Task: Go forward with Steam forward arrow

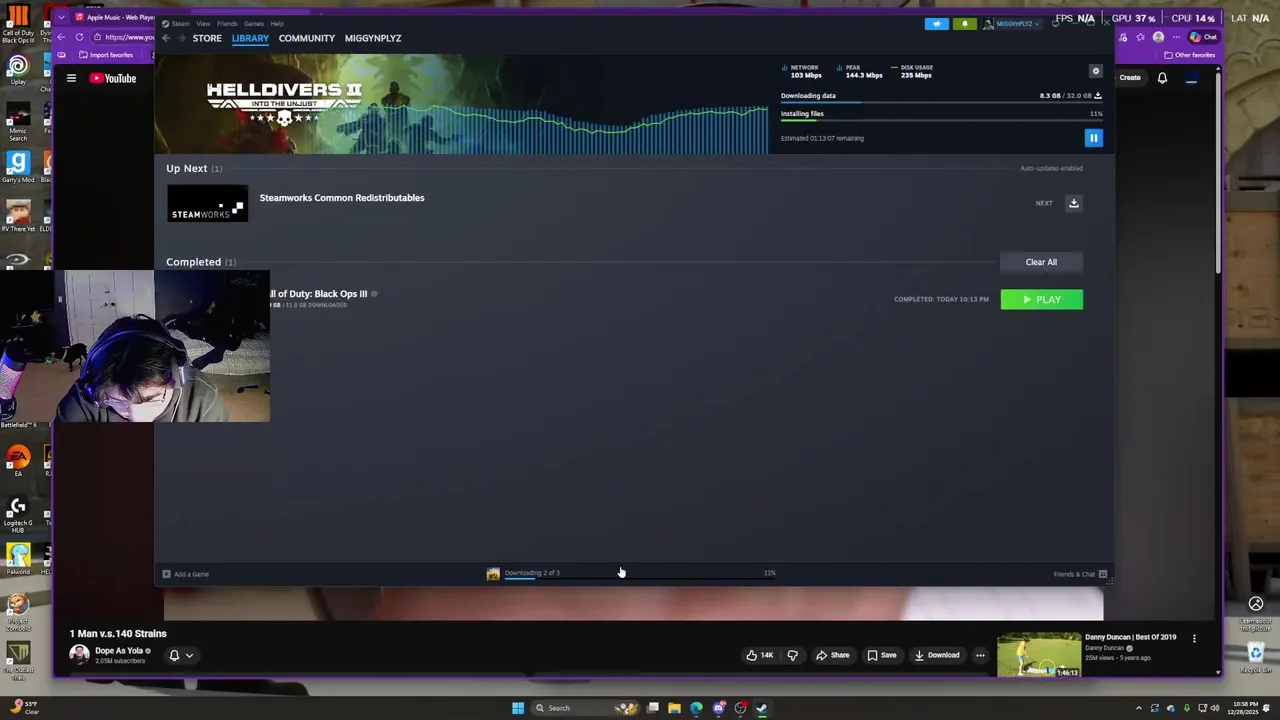Action: pos(181,38)
